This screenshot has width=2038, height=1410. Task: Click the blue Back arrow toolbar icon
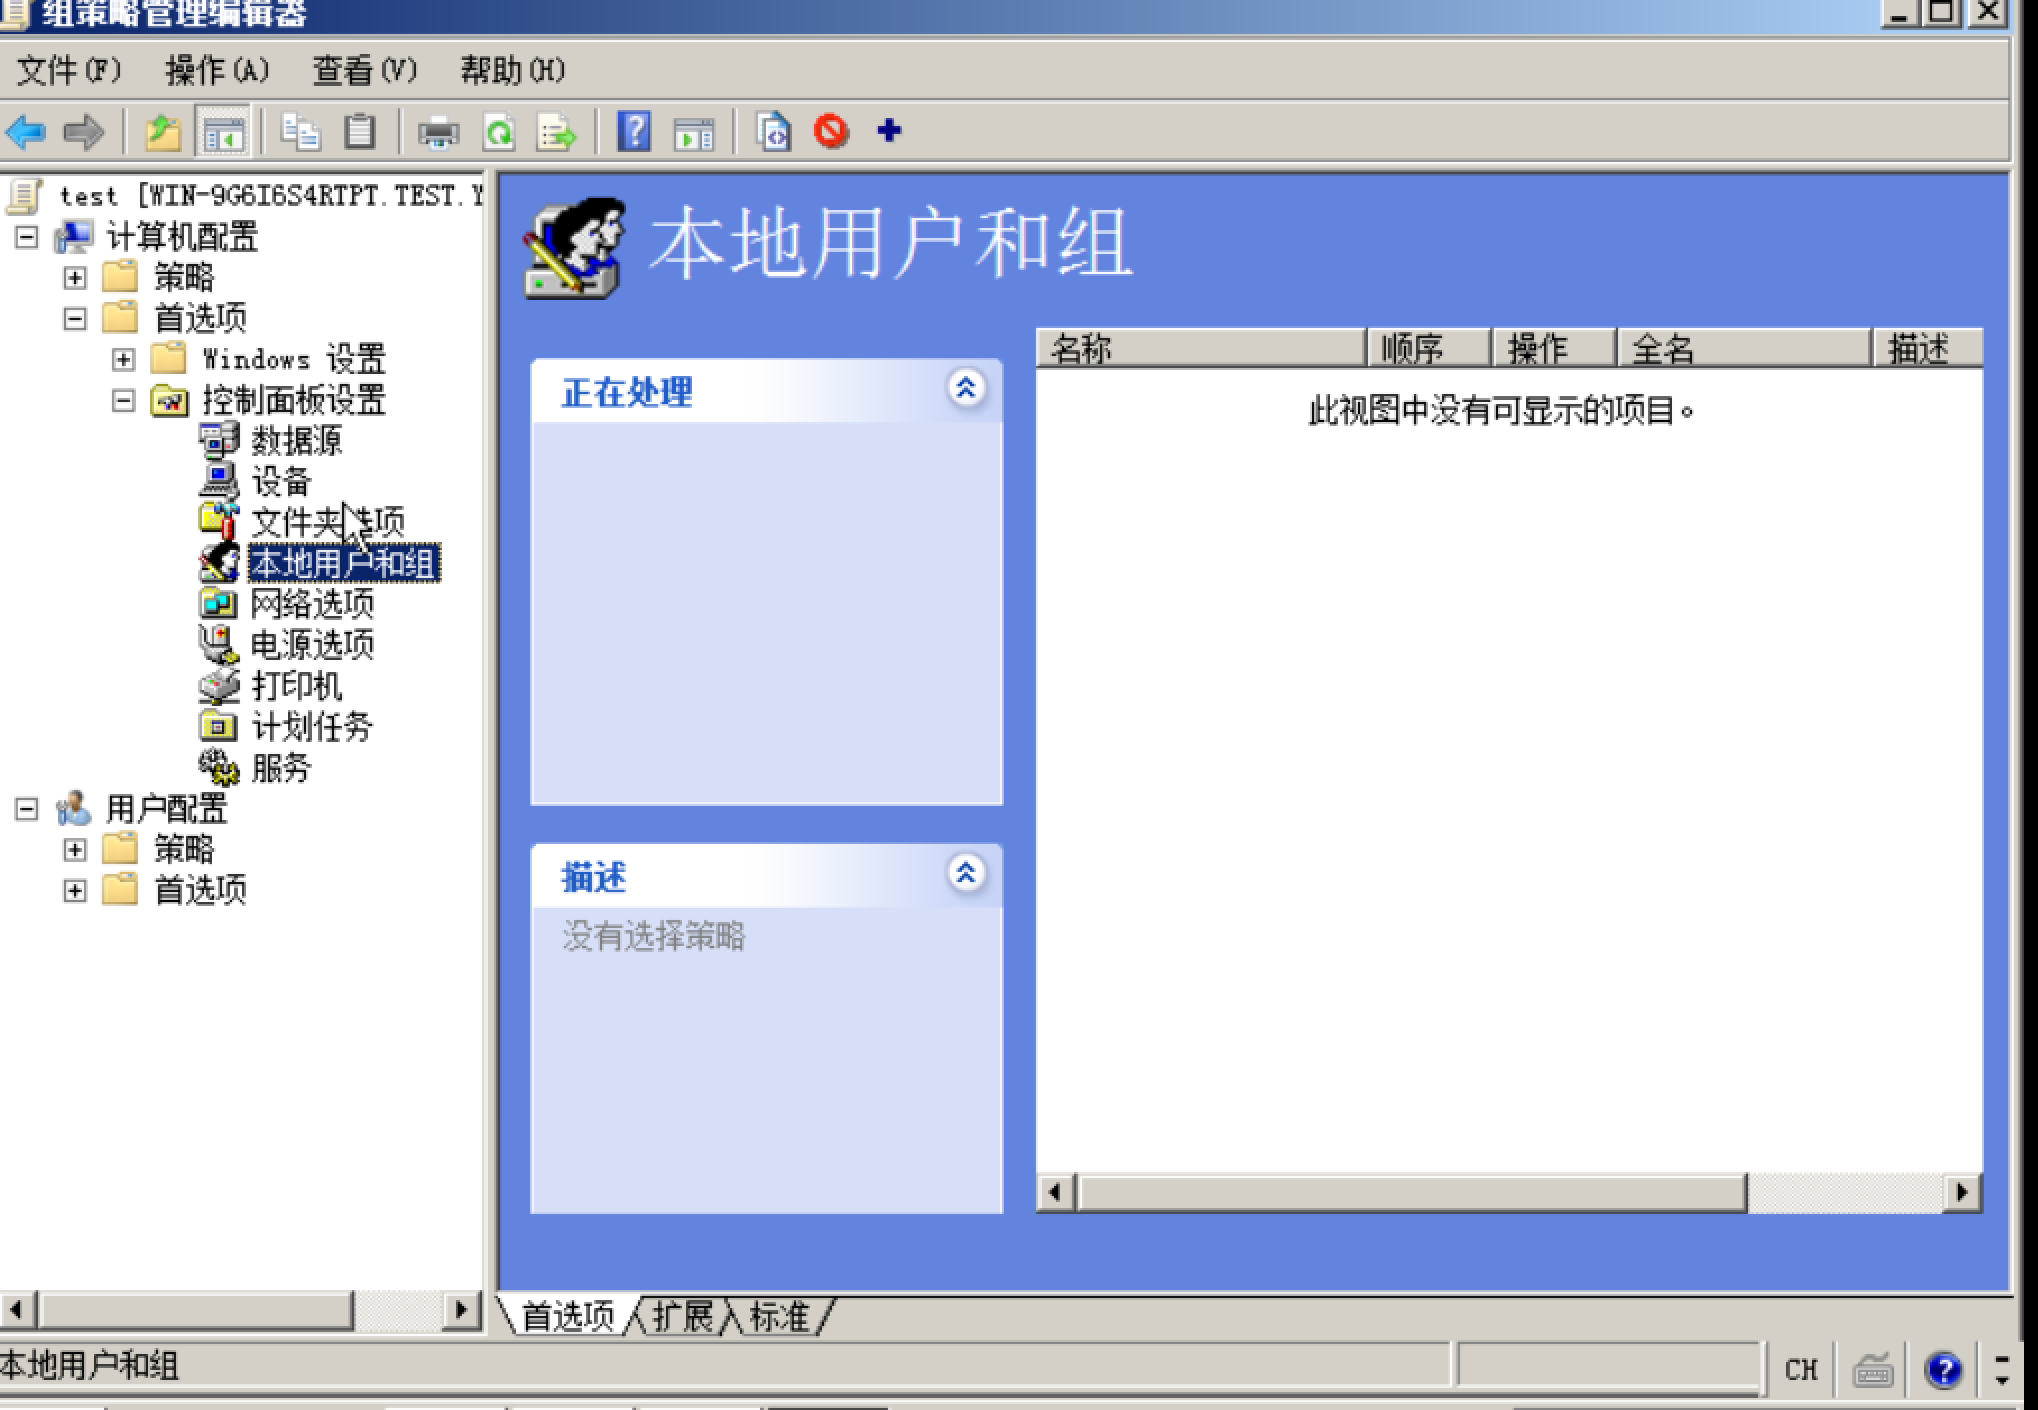[x=26, y=131]
